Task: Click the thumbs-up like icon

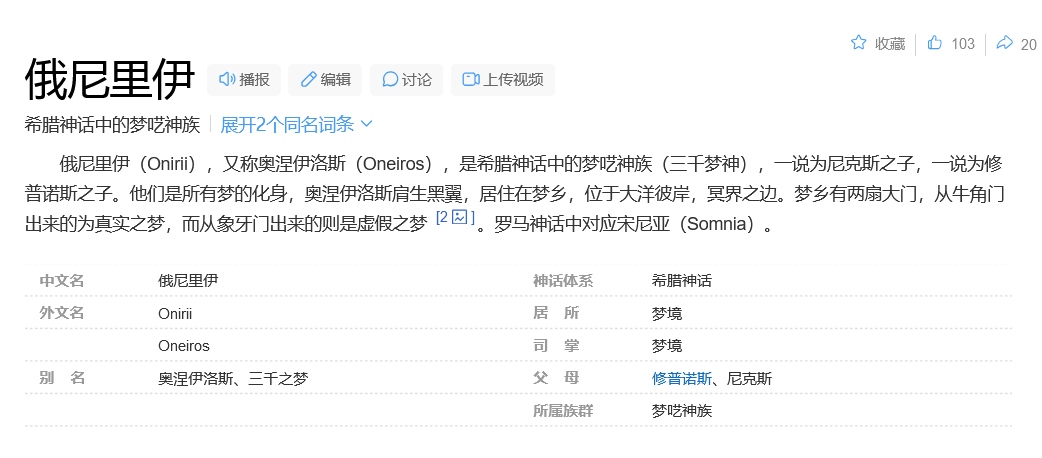Action: [x=935, y=43]
